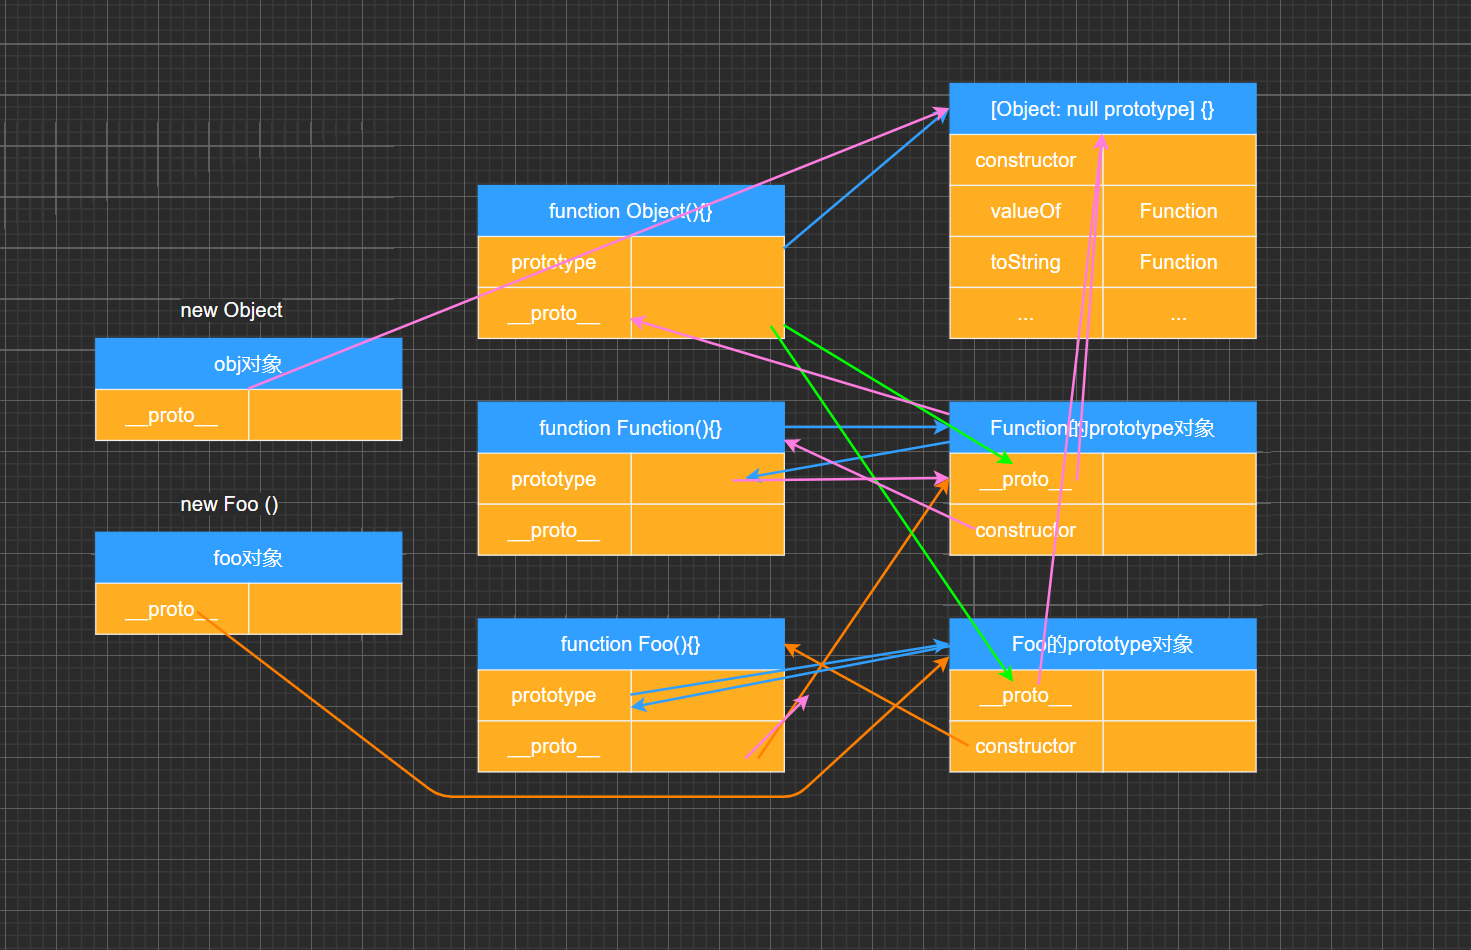Click the "new Foo ()" text label
The image size is (1471, 950).
(x=229, y=504)
